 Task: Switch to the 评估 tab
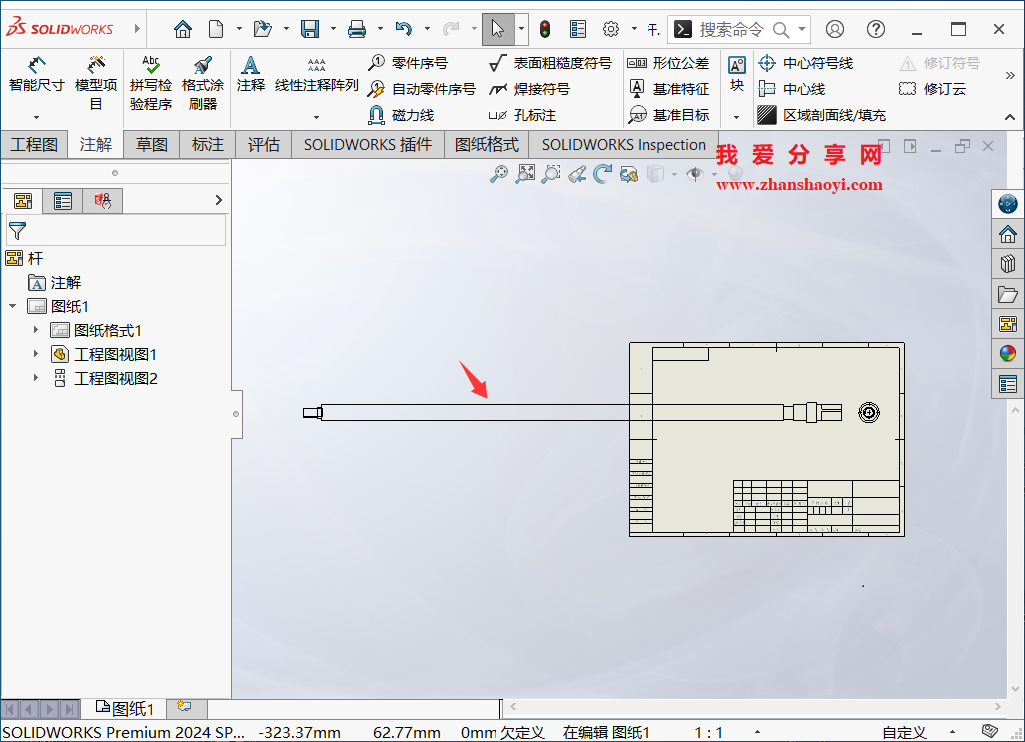click(x=263, y=144)
